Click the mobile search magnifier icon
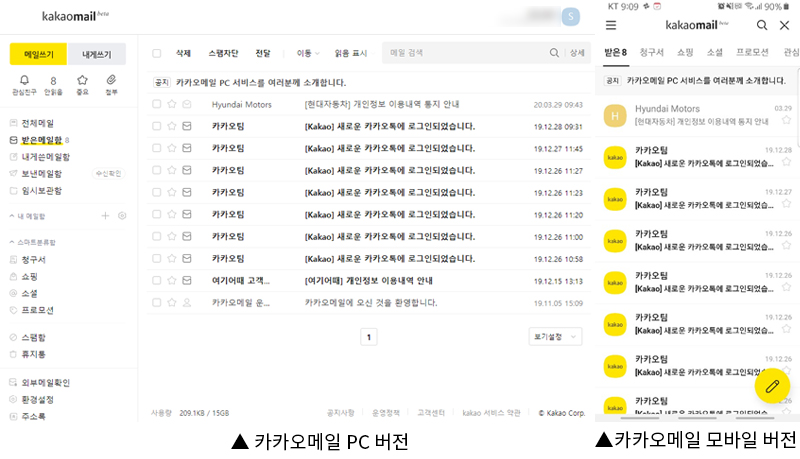Viewport: 800px width, 459px height. 762,25
